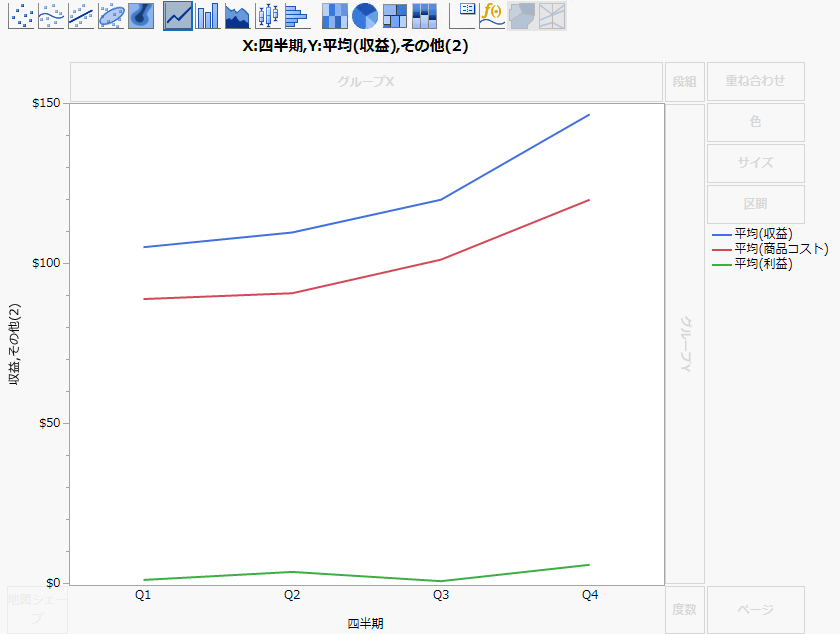840x634 pixels.
Task: Select the Map Shapes element icon
Action: pos(522,16)
